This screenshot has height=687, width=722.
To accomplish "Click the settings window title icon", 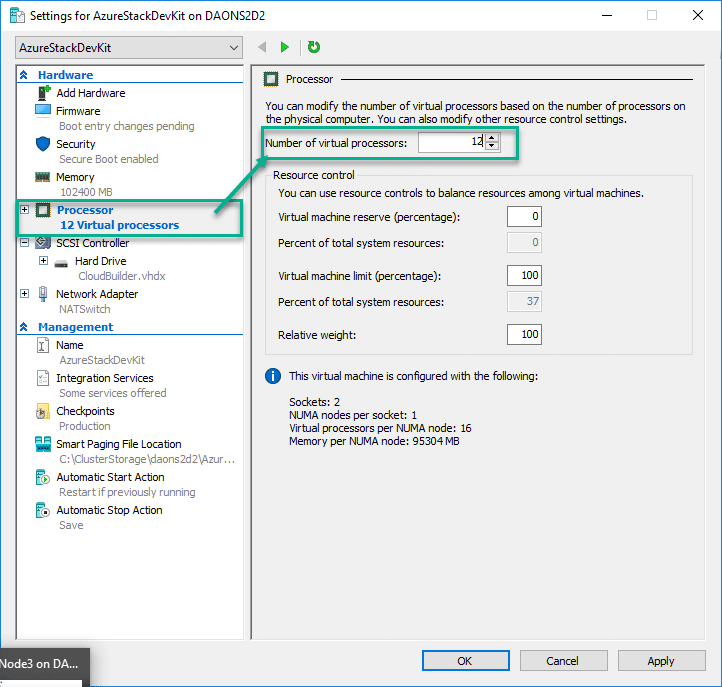I will click(x=17, y=16).
